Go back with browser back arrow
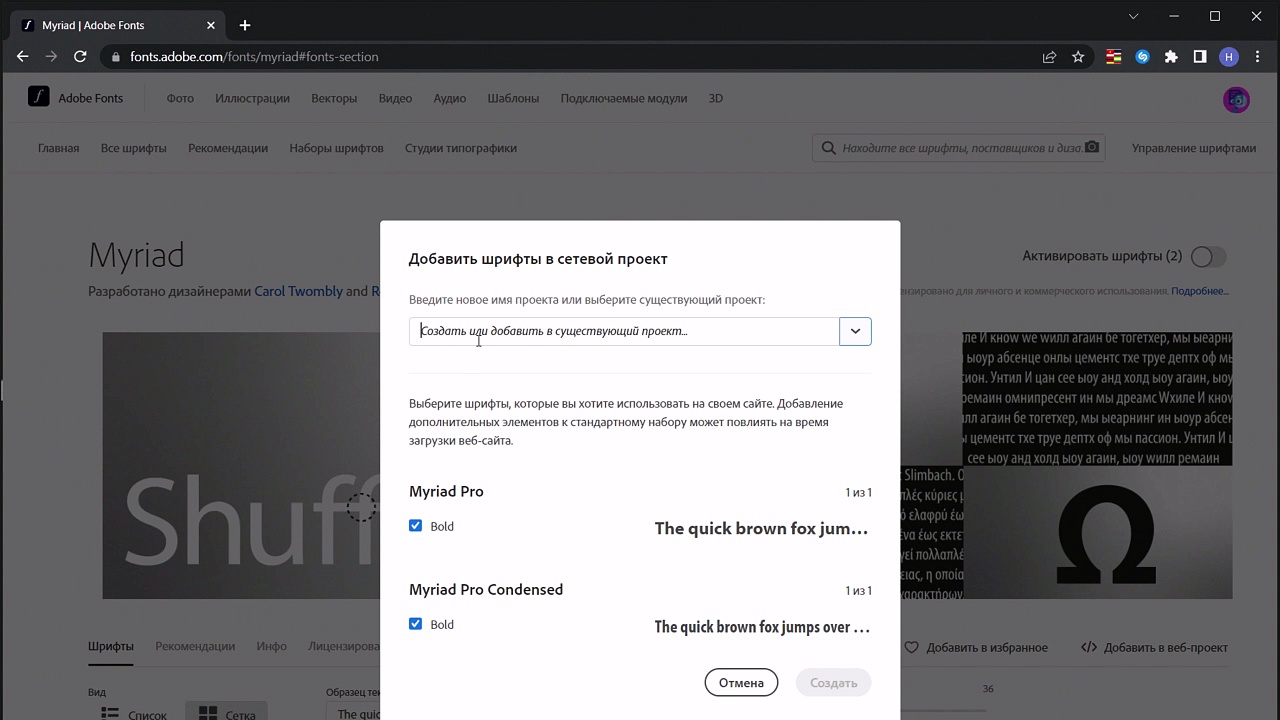 pyautogui.click(x=22, y=57)
